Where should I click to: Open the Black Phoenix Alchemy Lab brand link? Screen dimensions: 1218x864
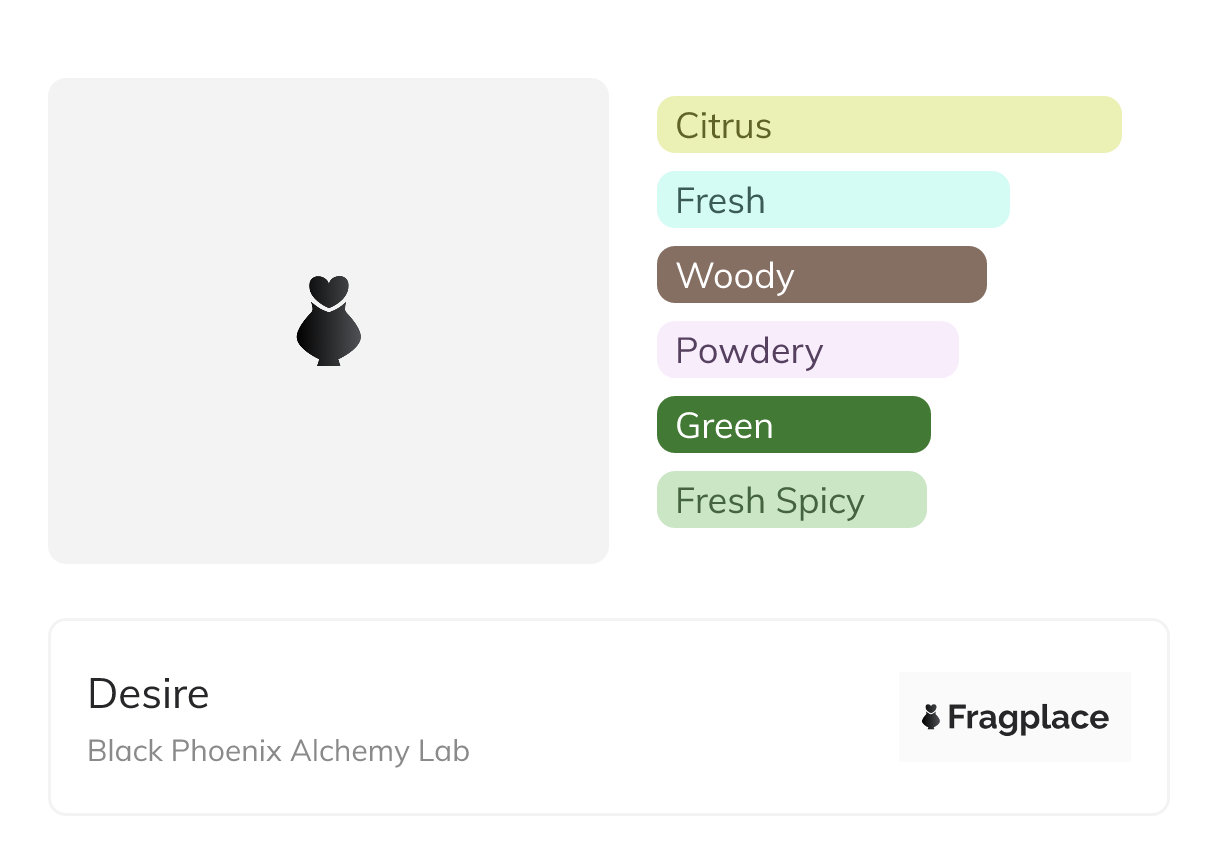coord(278,751)
